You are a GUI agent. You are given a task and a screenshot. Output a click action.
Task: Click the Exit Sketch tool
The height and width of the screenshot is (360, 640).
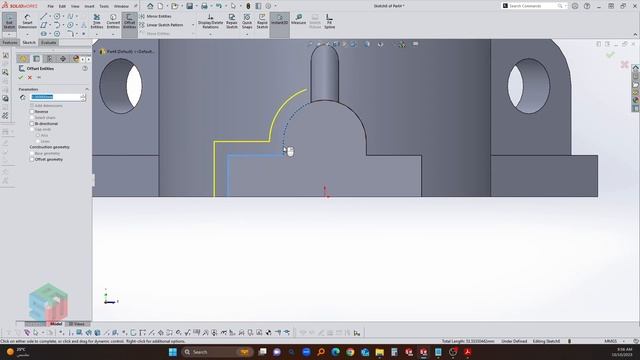(x=9, y=21)
